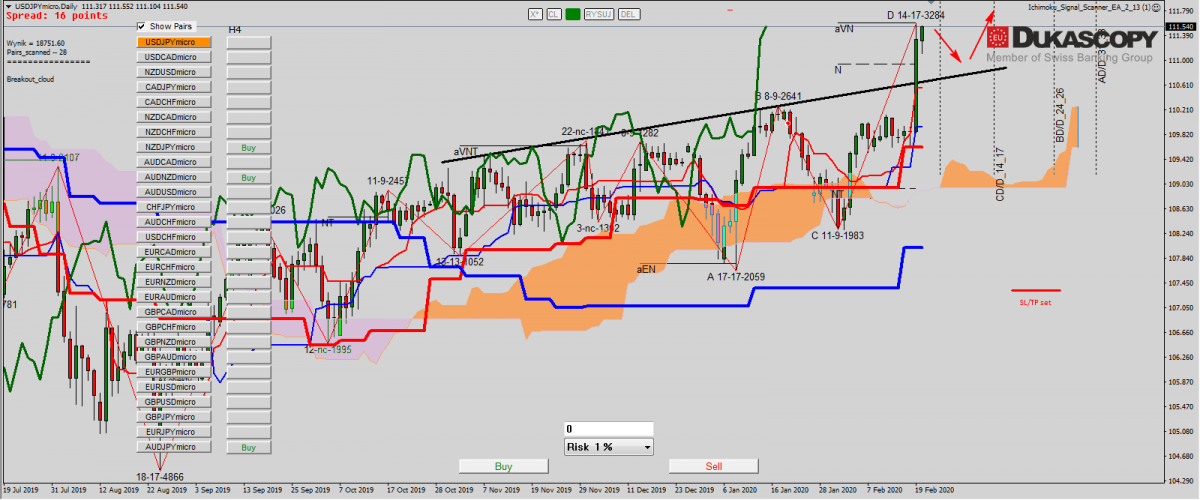Viewport: 1200px width, 500px height.
Task: Select the AUDJPYmicro pair button
Action: pyautogui.click(x=173, y=447)
